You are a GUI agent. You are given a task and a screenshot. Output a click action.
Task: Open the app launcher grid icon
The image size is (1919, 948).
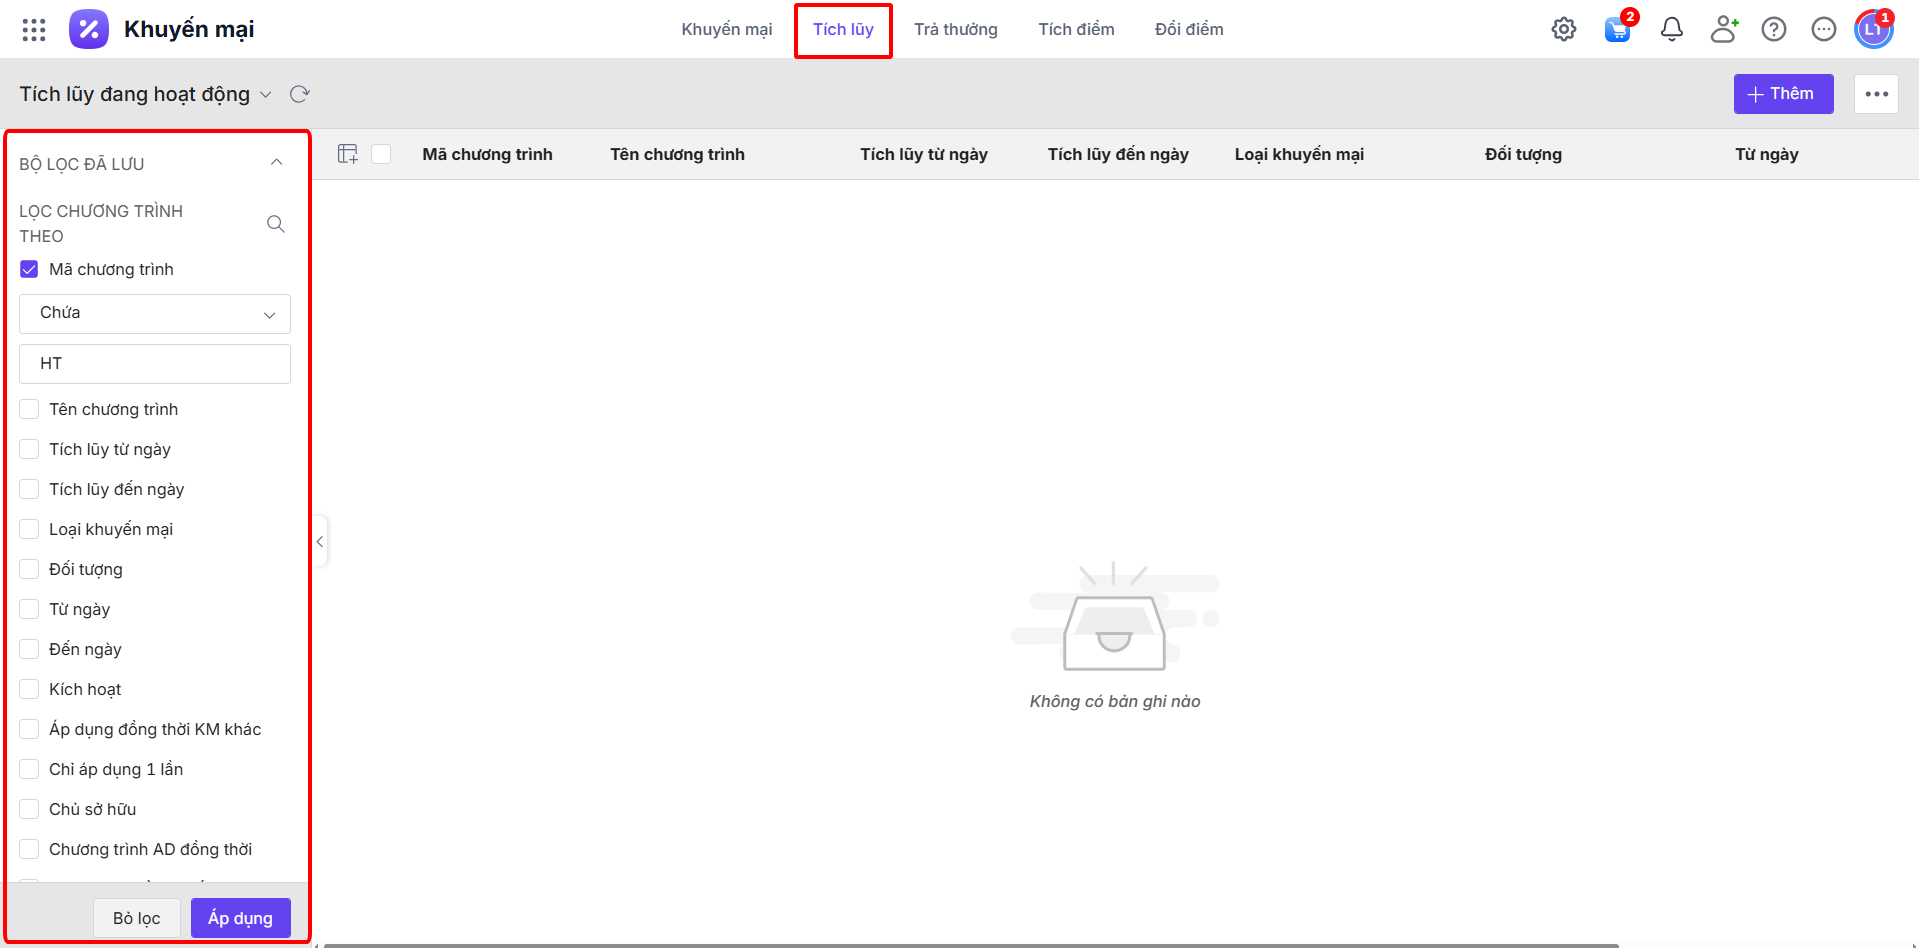(34, 30)
